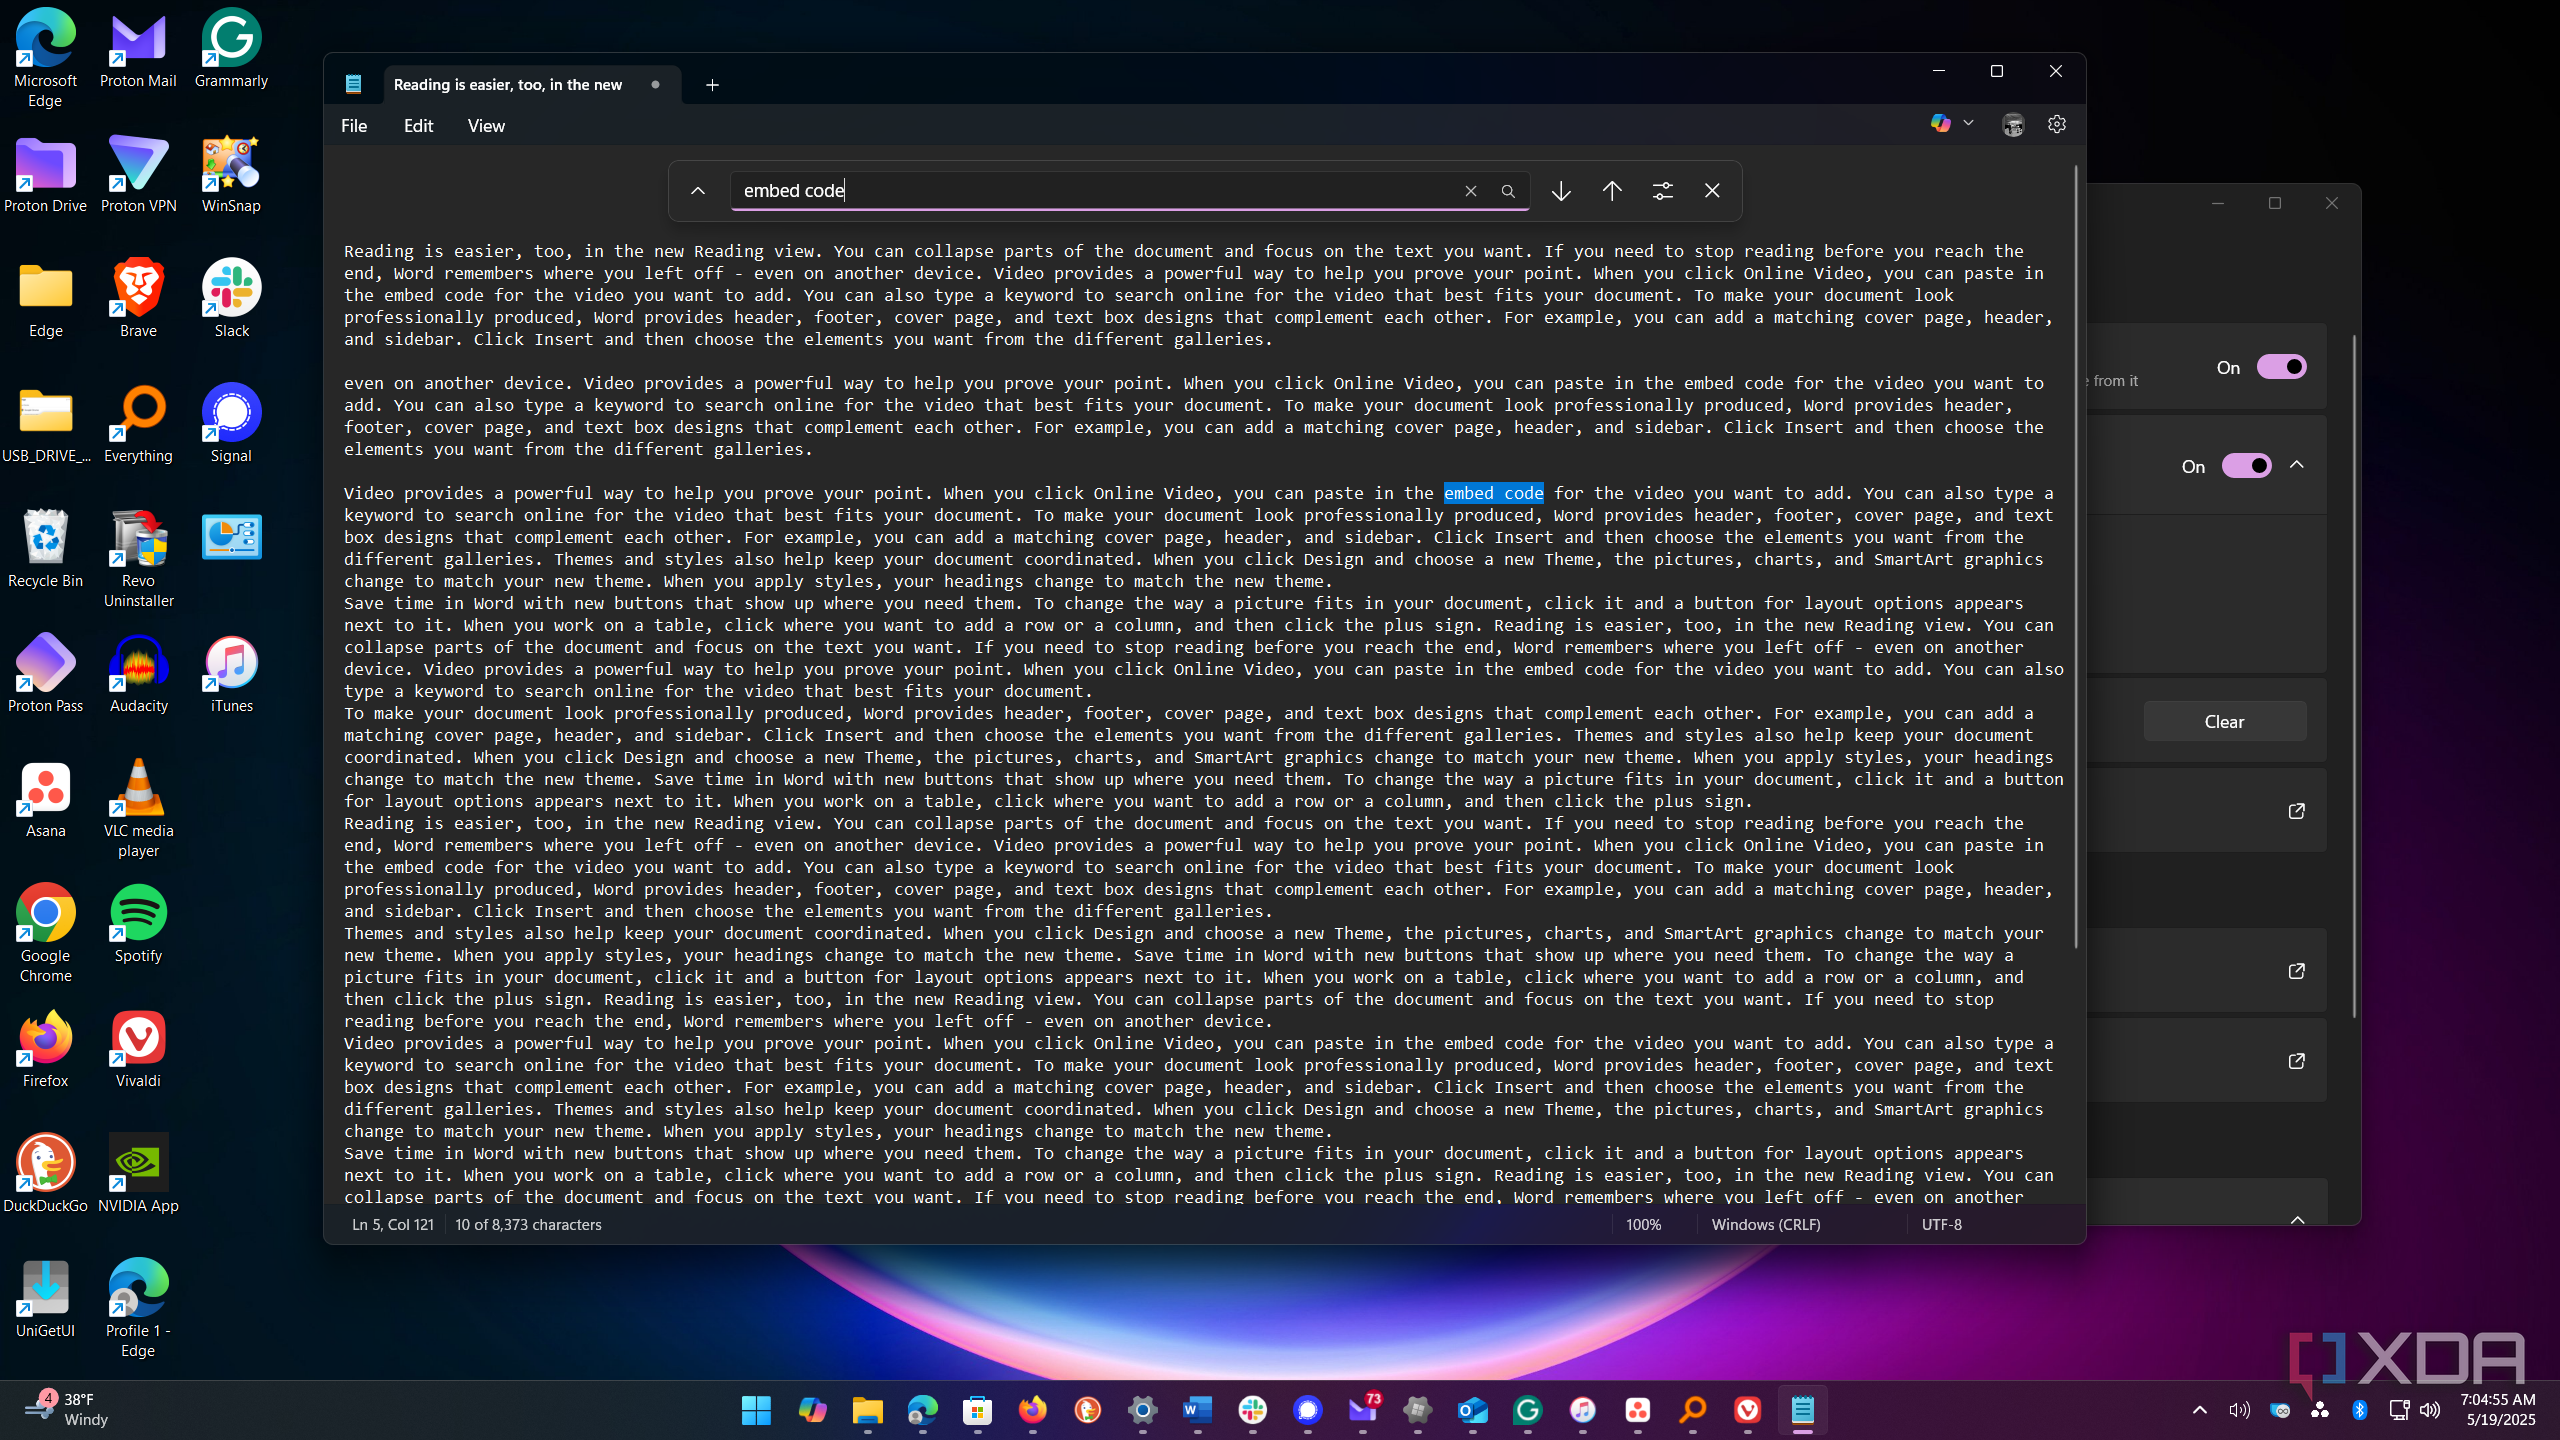Open the View menu

(x=486, y=126)
